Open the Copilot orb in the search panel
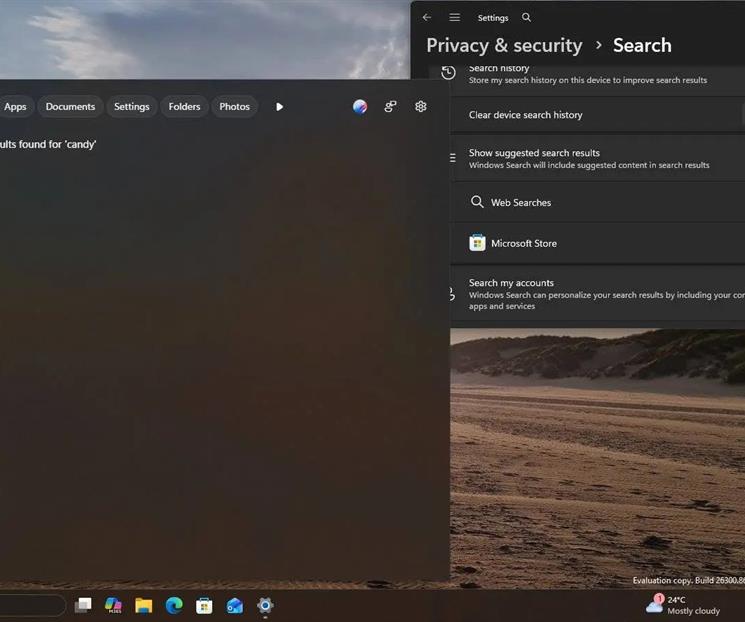745x622 pixels. point(360,106)
